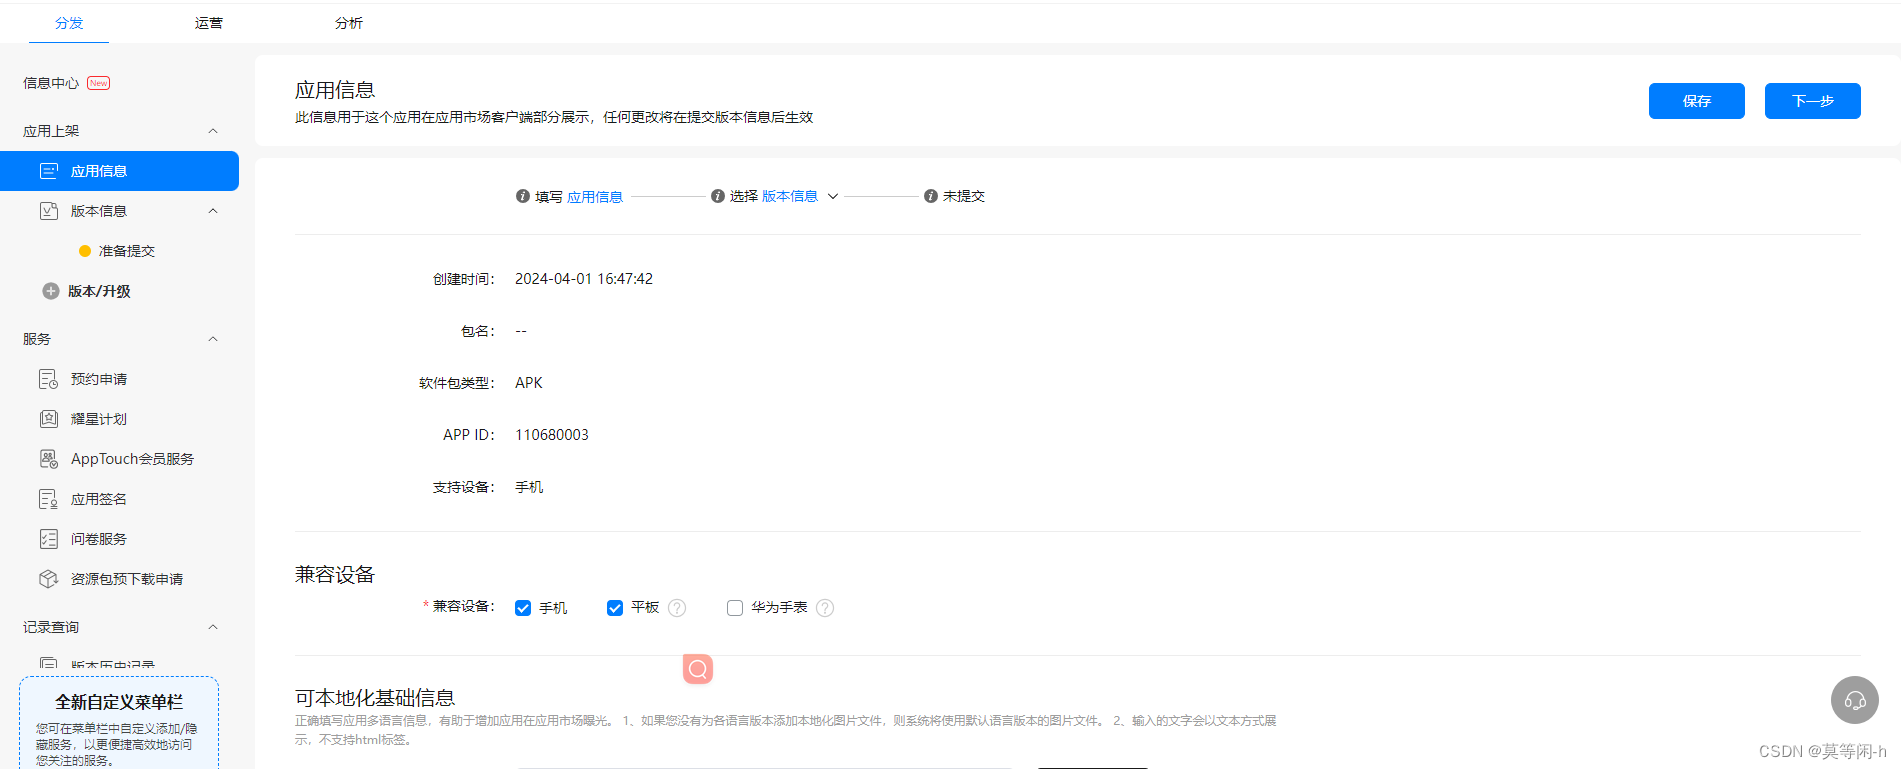Click the info icon before 选择 版本信息

717,196
